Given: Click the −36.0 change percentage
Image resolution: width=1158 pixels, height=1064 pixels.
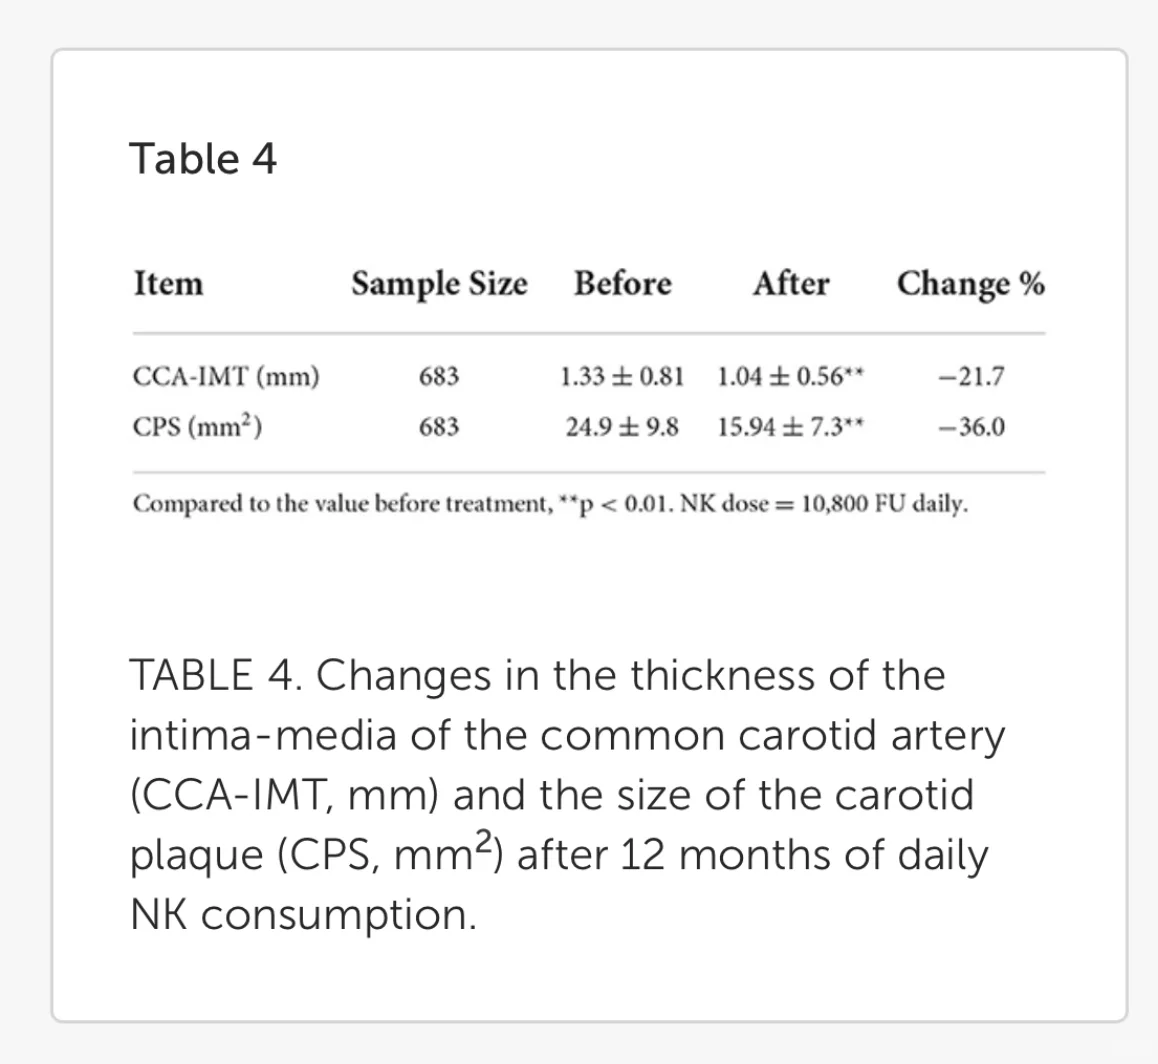Looking at the screenshot, I should [x=972, y=427].
